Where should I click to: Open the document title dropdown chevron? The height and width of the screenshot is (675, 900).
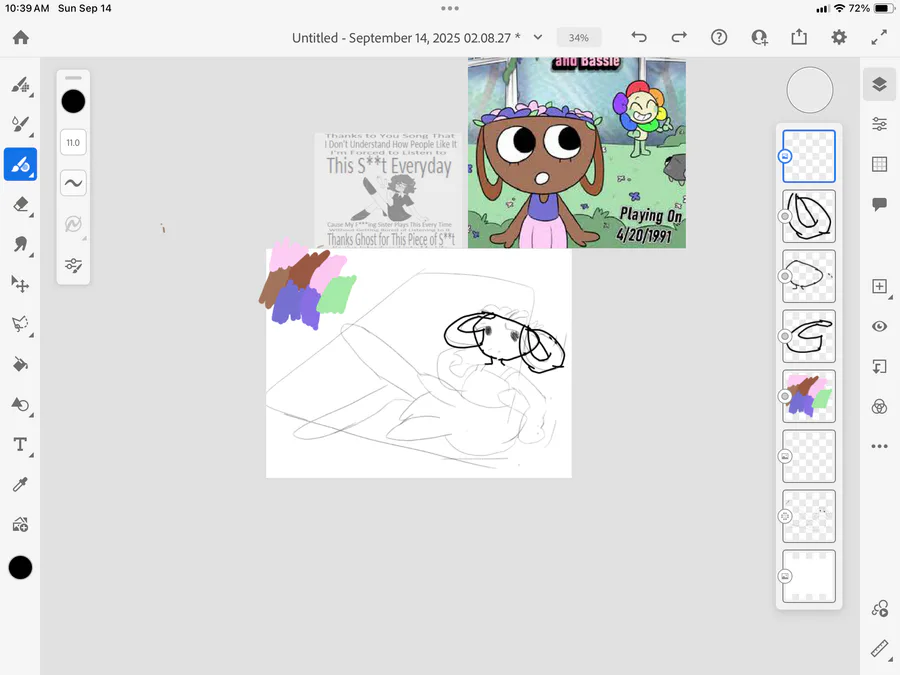[538, 38]
